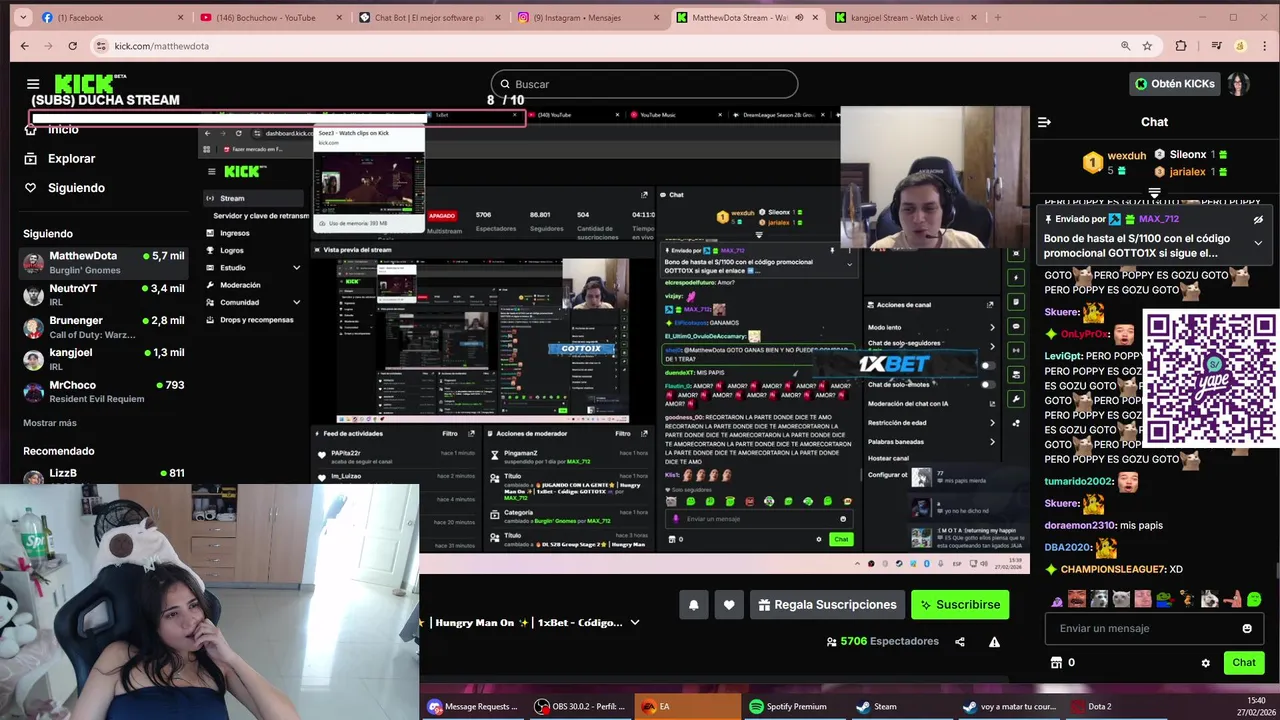Click Mostrar más under Siguiendo
The width and height of the screenshot is (1280, 720).
pyautogui.click(x=50, y=423)
